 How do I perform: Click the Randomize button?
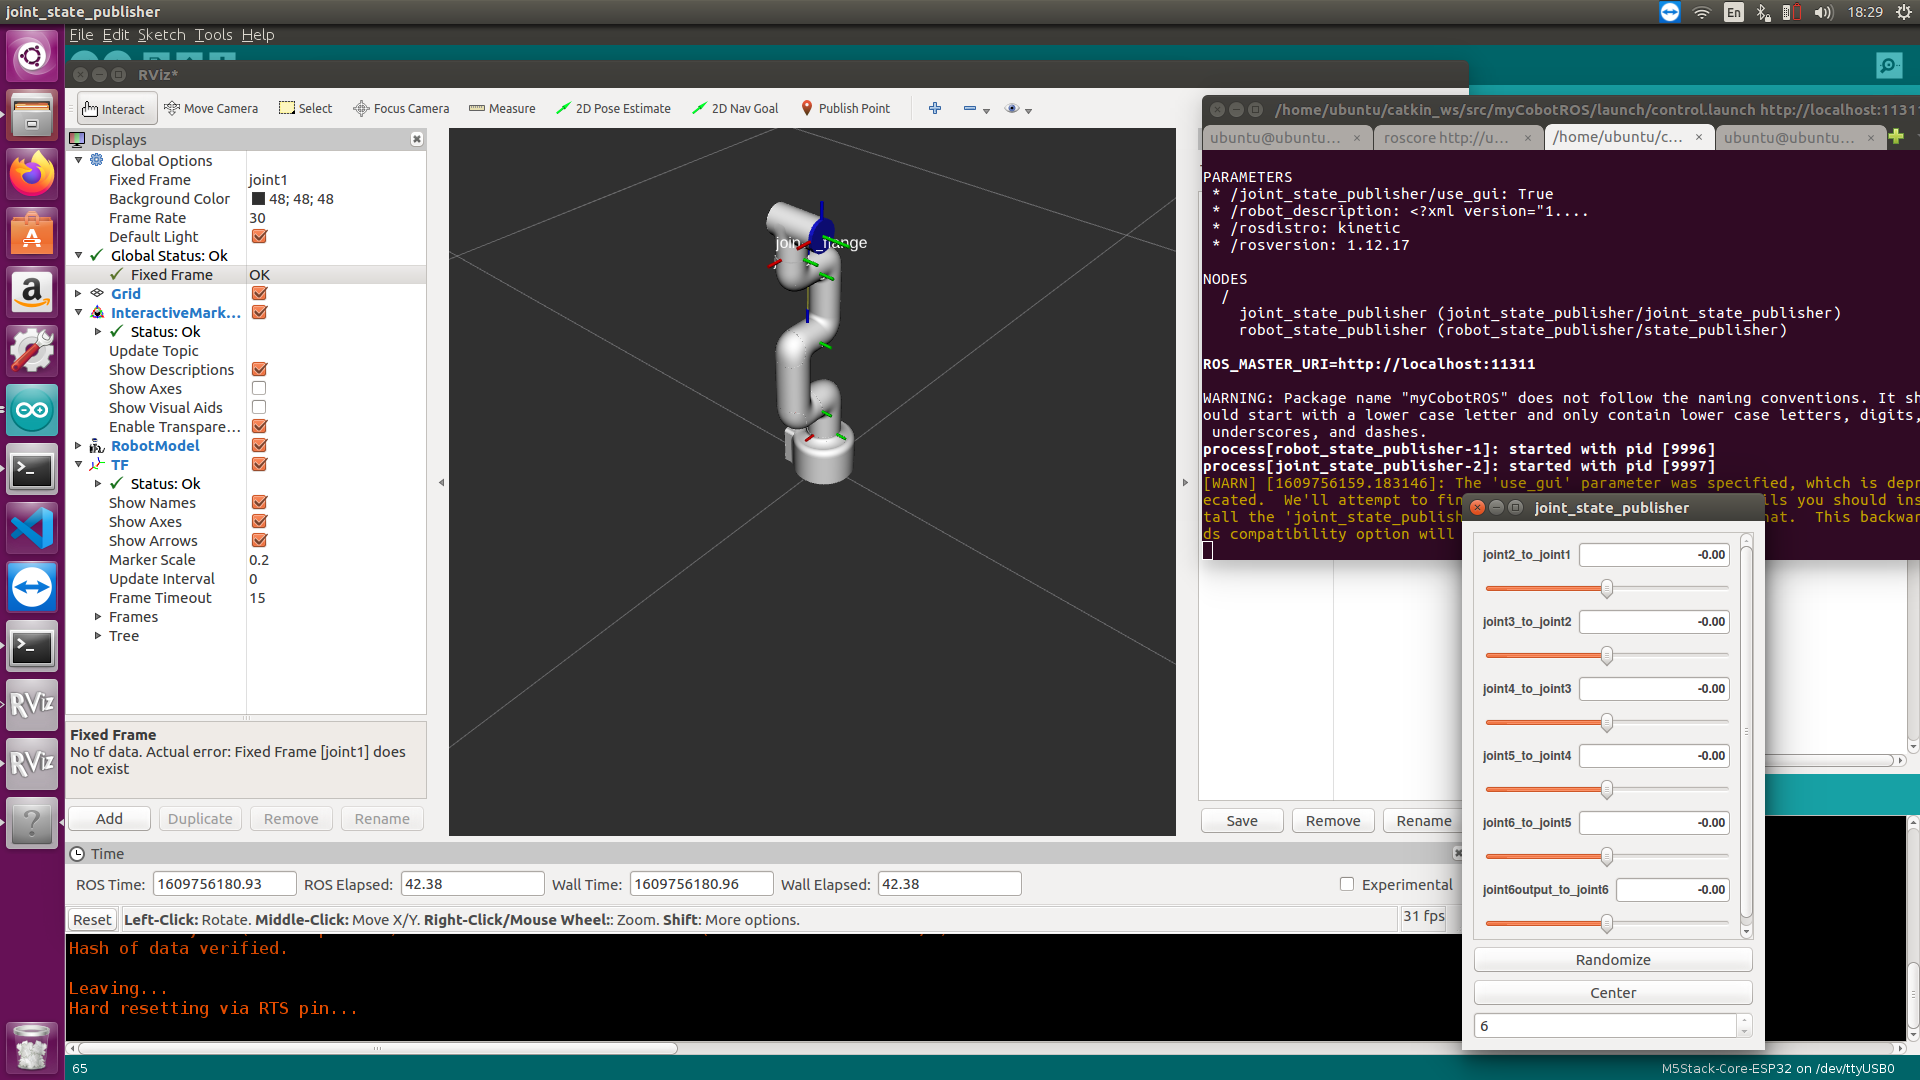(1612, 960)
